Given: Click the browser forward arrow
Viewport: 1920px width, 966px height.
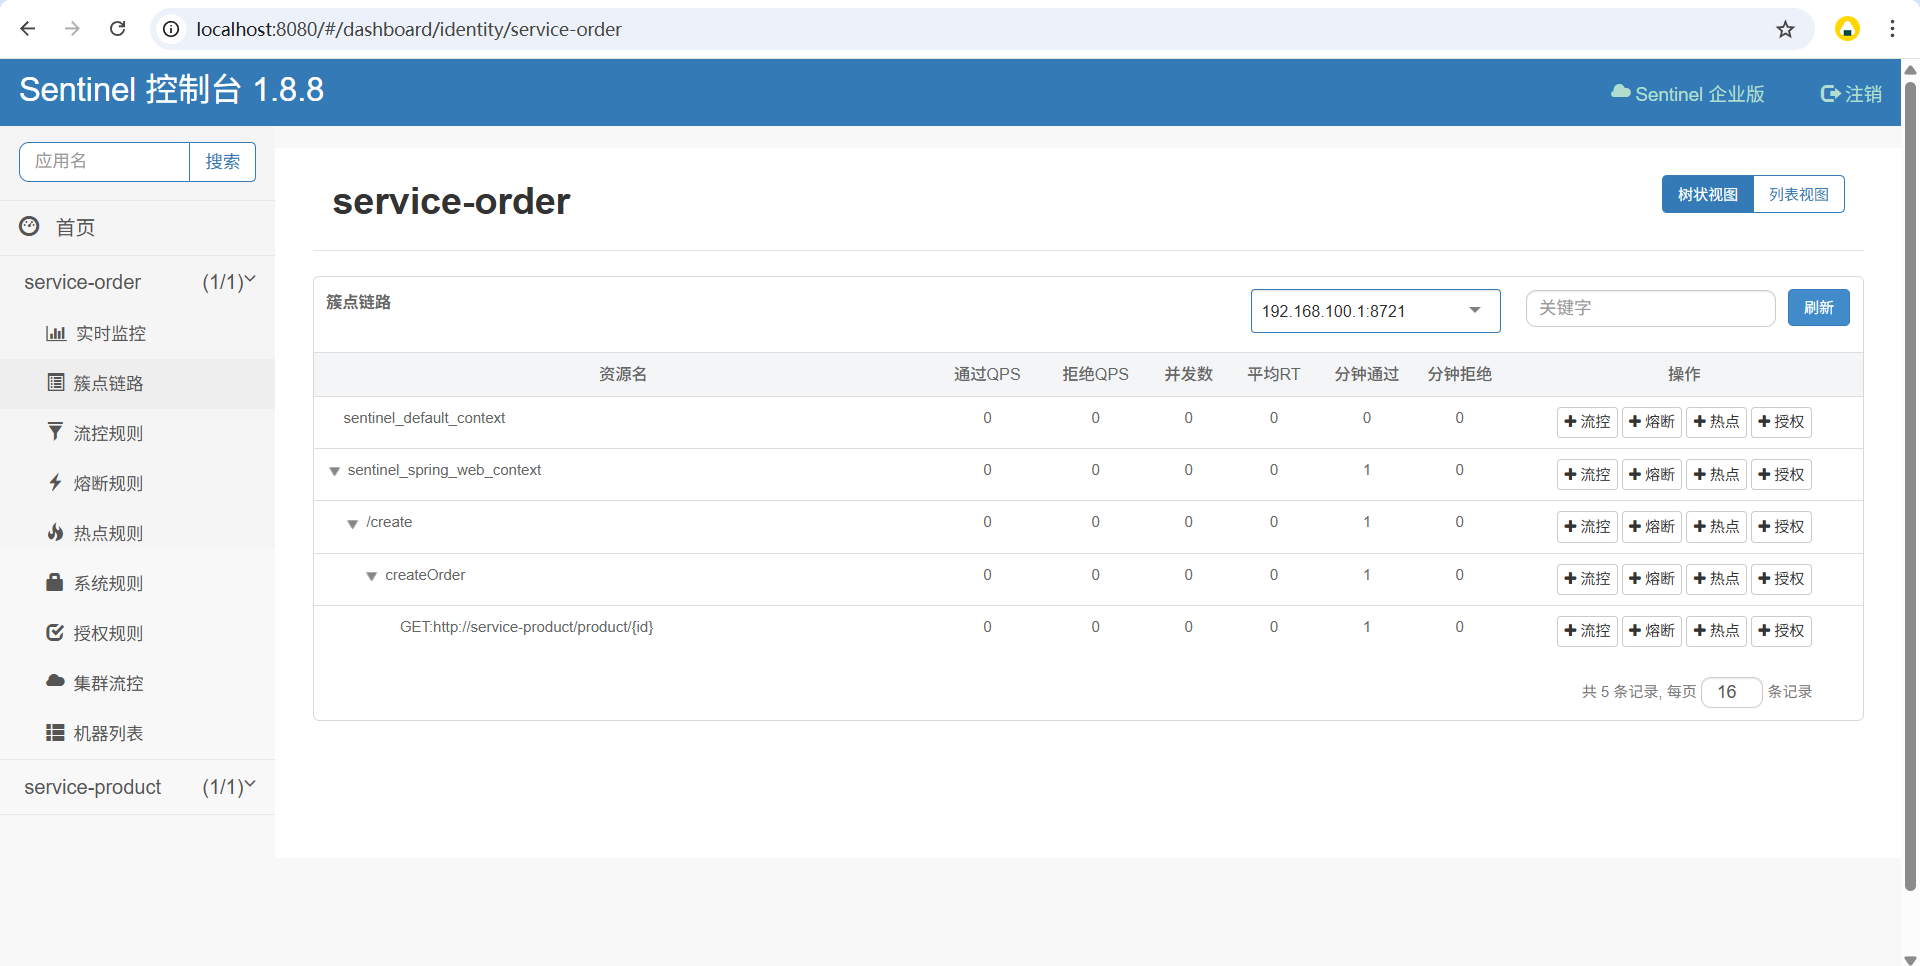Looking at the screenshot, I should point(72,29).
